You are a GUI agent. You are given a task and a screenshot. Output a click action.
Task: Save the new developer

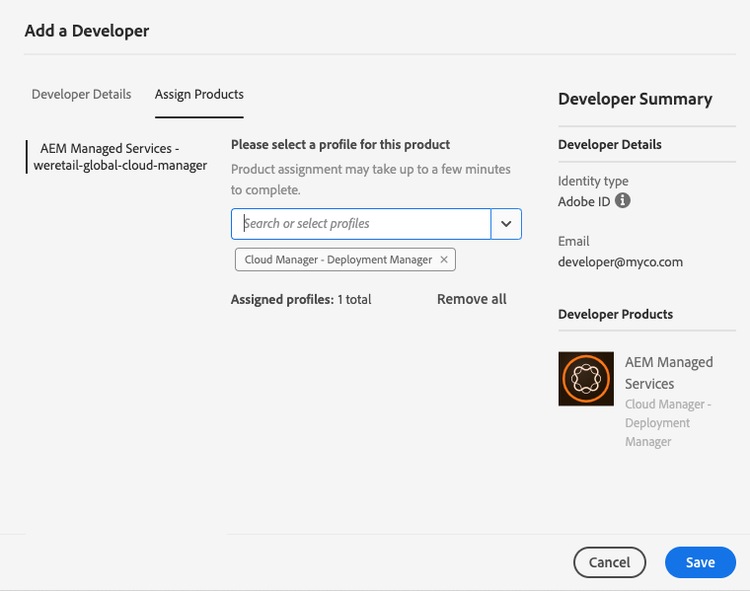(700, 562)
